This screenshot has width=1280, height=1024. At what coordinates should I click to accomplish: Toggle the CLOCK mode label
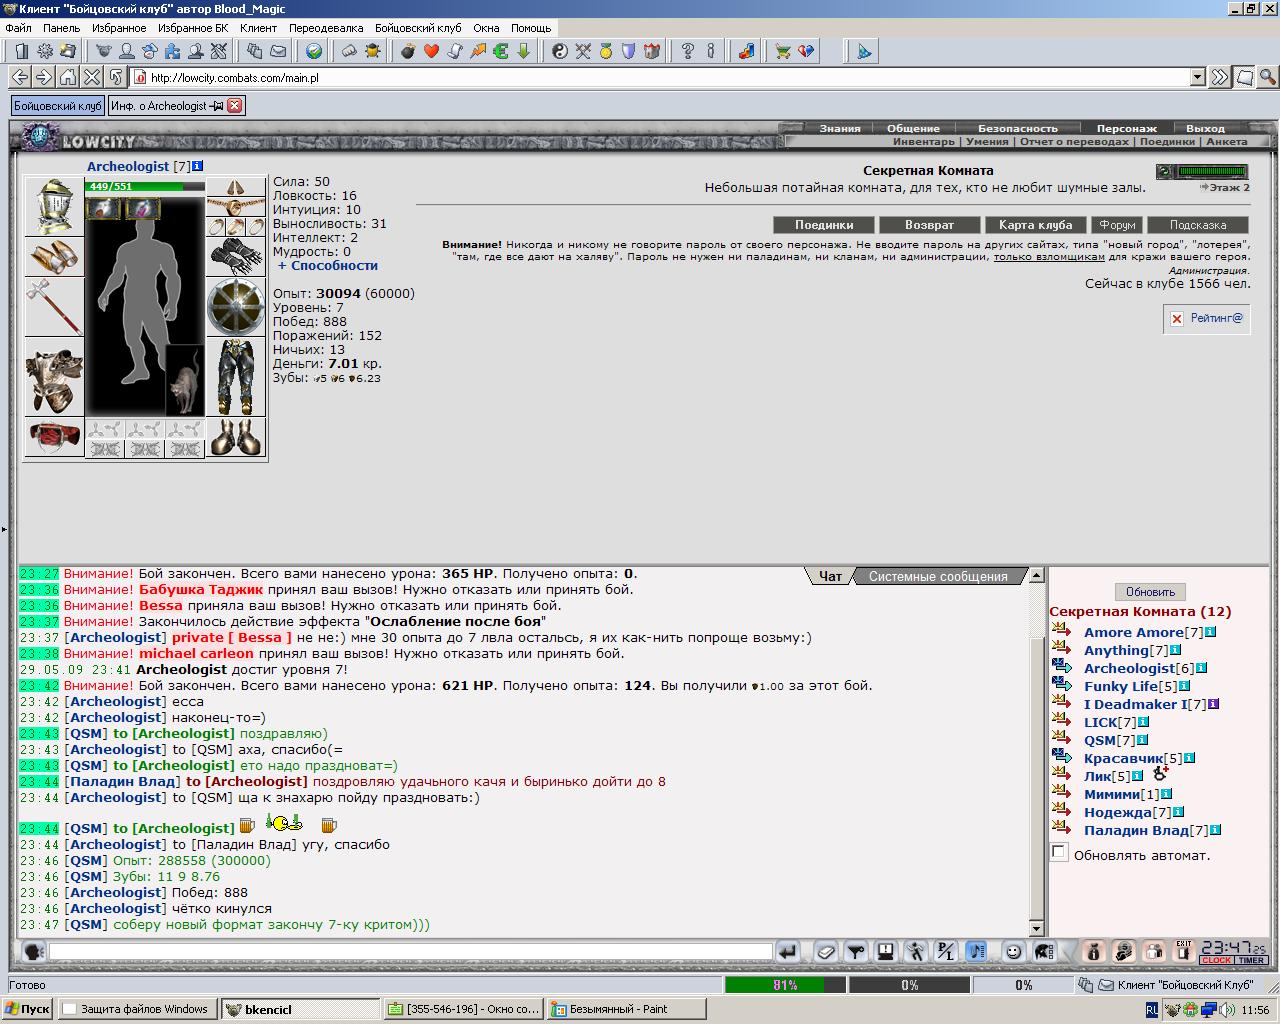[x=1216, y=960]
